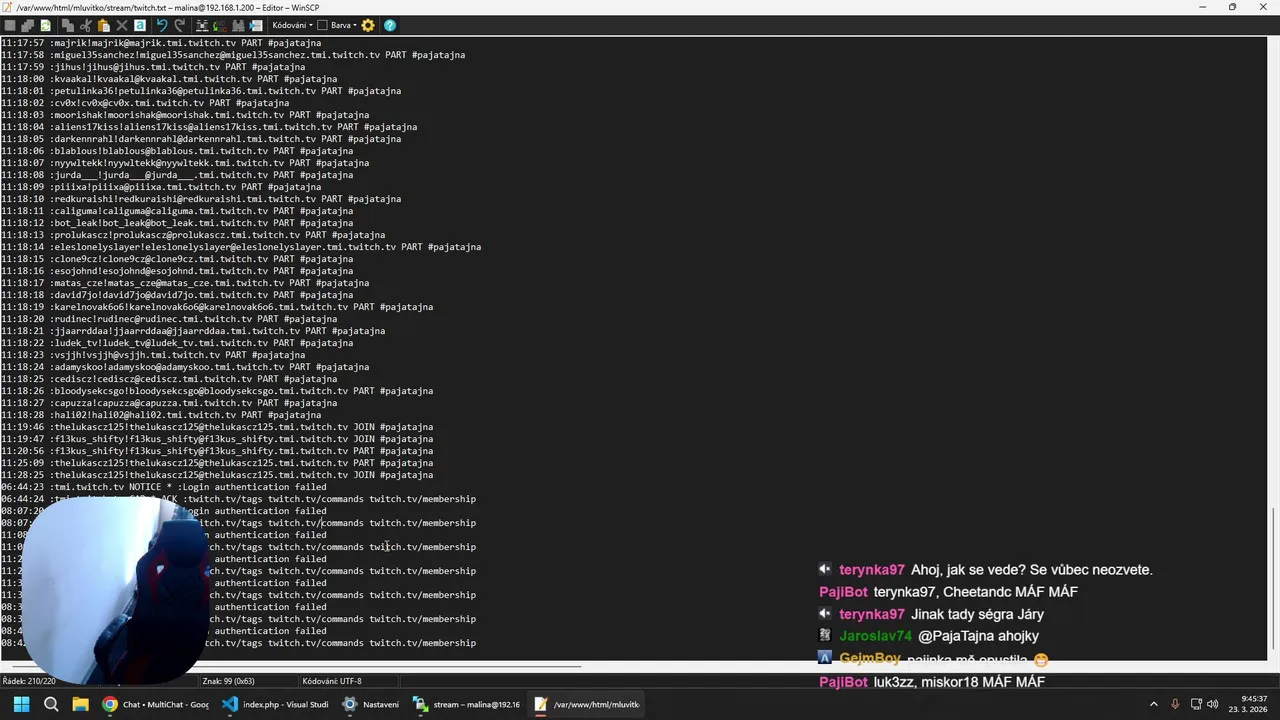The image size is (1280, 720).
Task: Click the 11:18:04 aliens17kiss PART line
Action: tap(209, 127)
